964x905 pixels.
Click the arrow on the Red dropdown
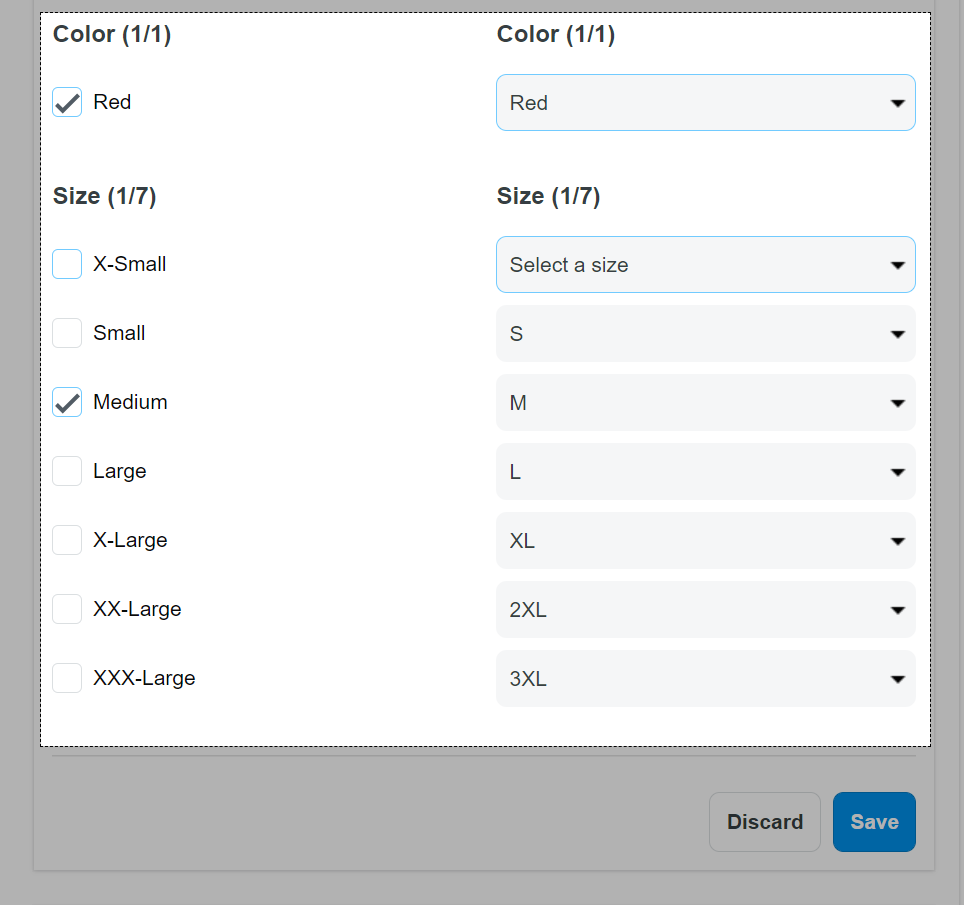(x=898, y=103)
